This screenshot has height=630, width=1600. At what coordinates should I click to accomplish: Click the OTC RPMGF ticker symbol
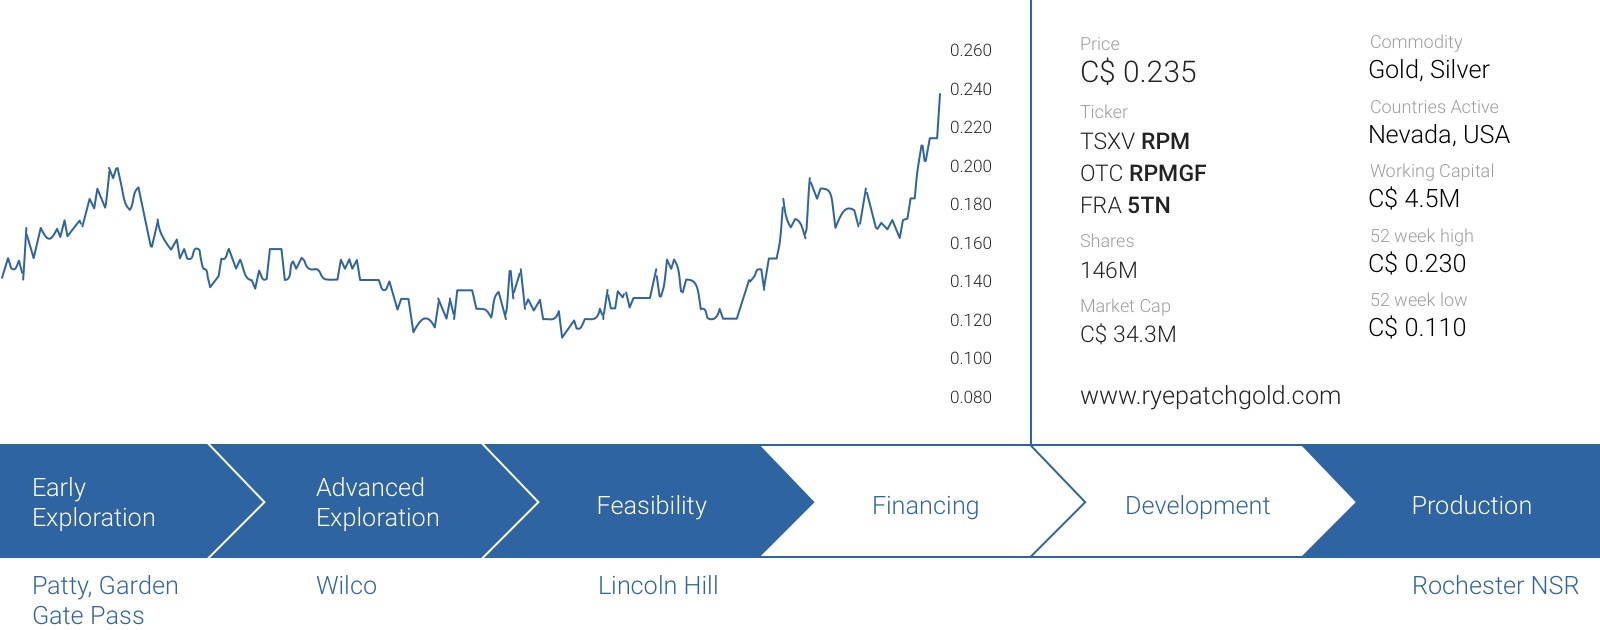click(1143, 173)
